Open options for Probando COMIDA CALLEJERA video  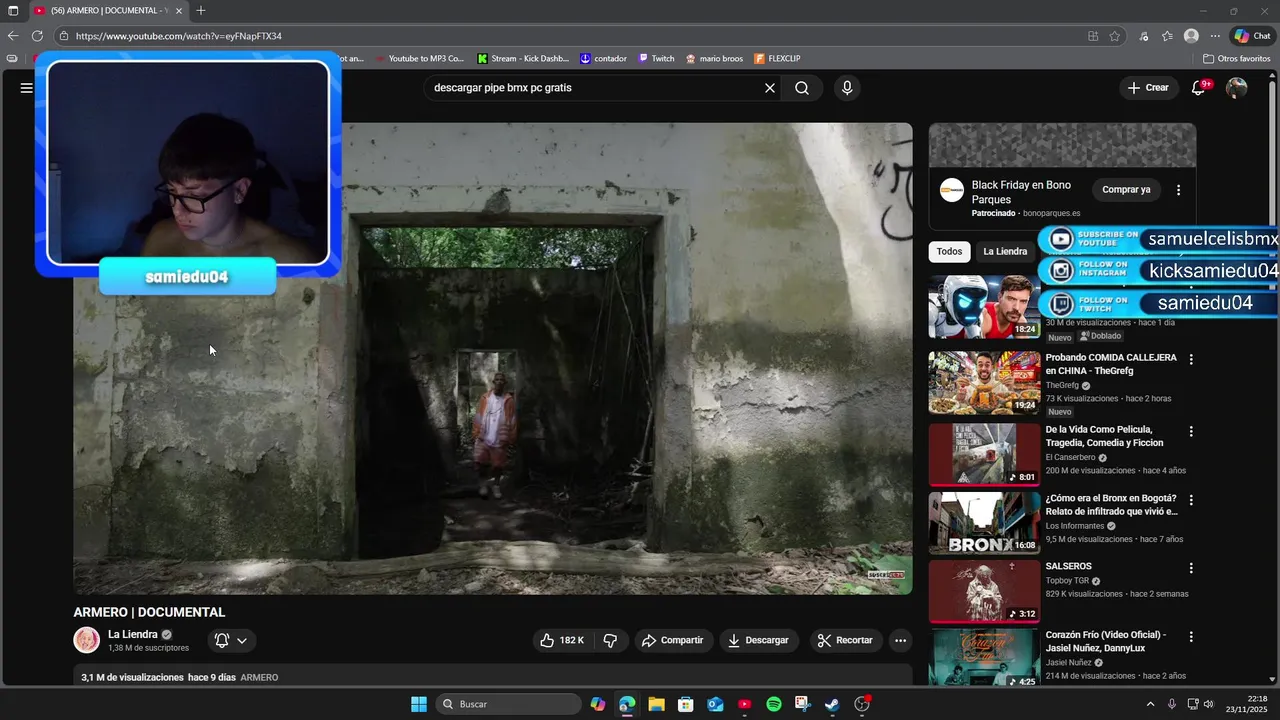pos(1191,359)
